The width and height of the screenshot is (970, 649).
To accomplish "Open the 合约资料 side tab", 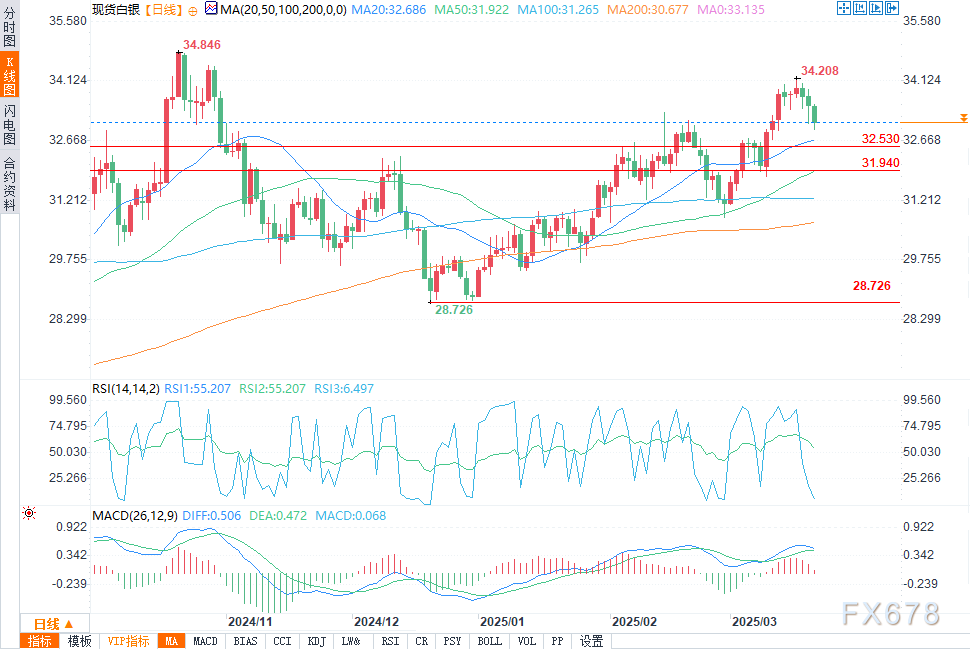I will (9, 184).
